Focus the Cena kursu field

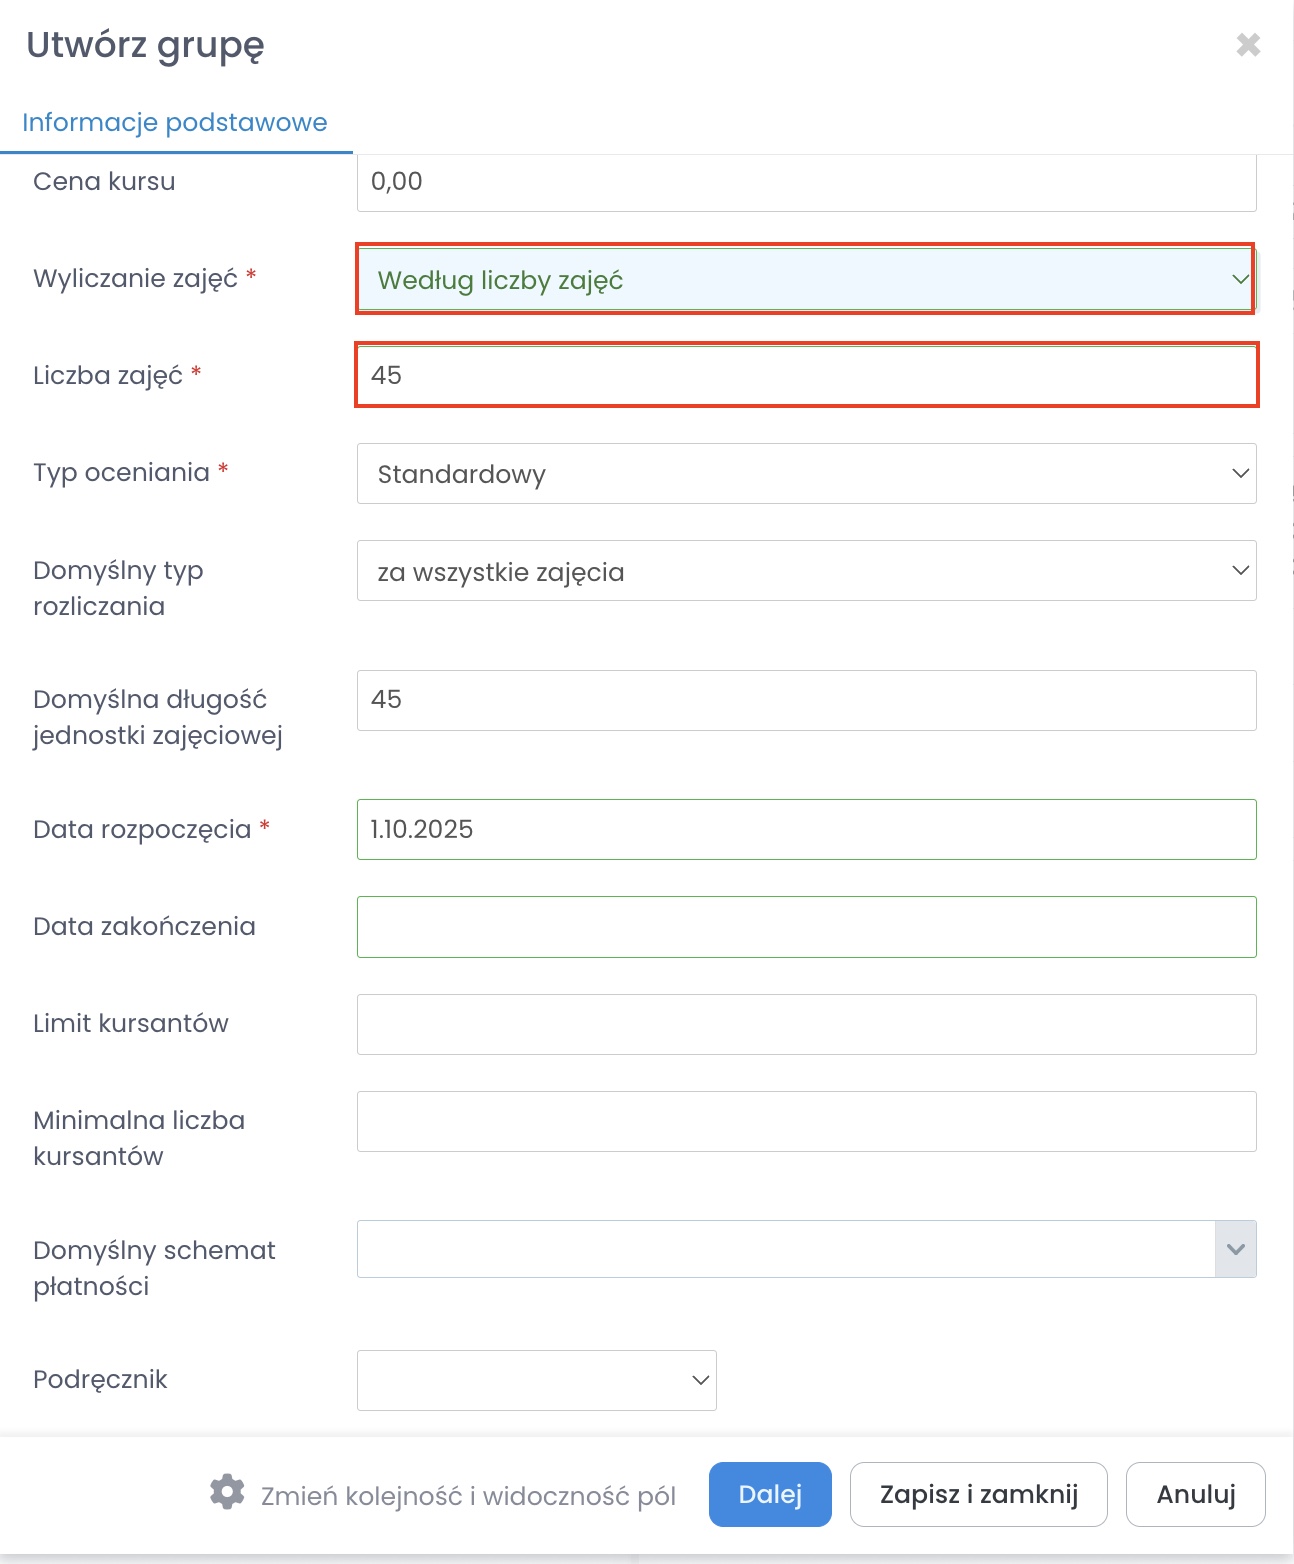[806, 183]
